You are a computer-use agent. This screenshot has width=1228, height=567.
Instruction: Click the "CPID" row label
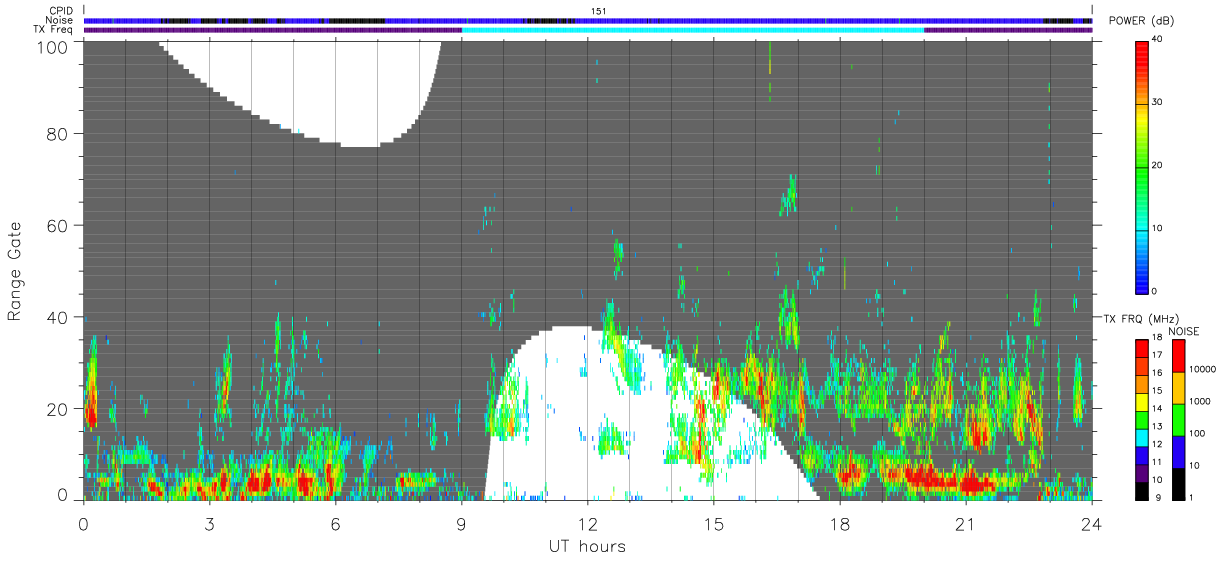click(x=61, y=11)
